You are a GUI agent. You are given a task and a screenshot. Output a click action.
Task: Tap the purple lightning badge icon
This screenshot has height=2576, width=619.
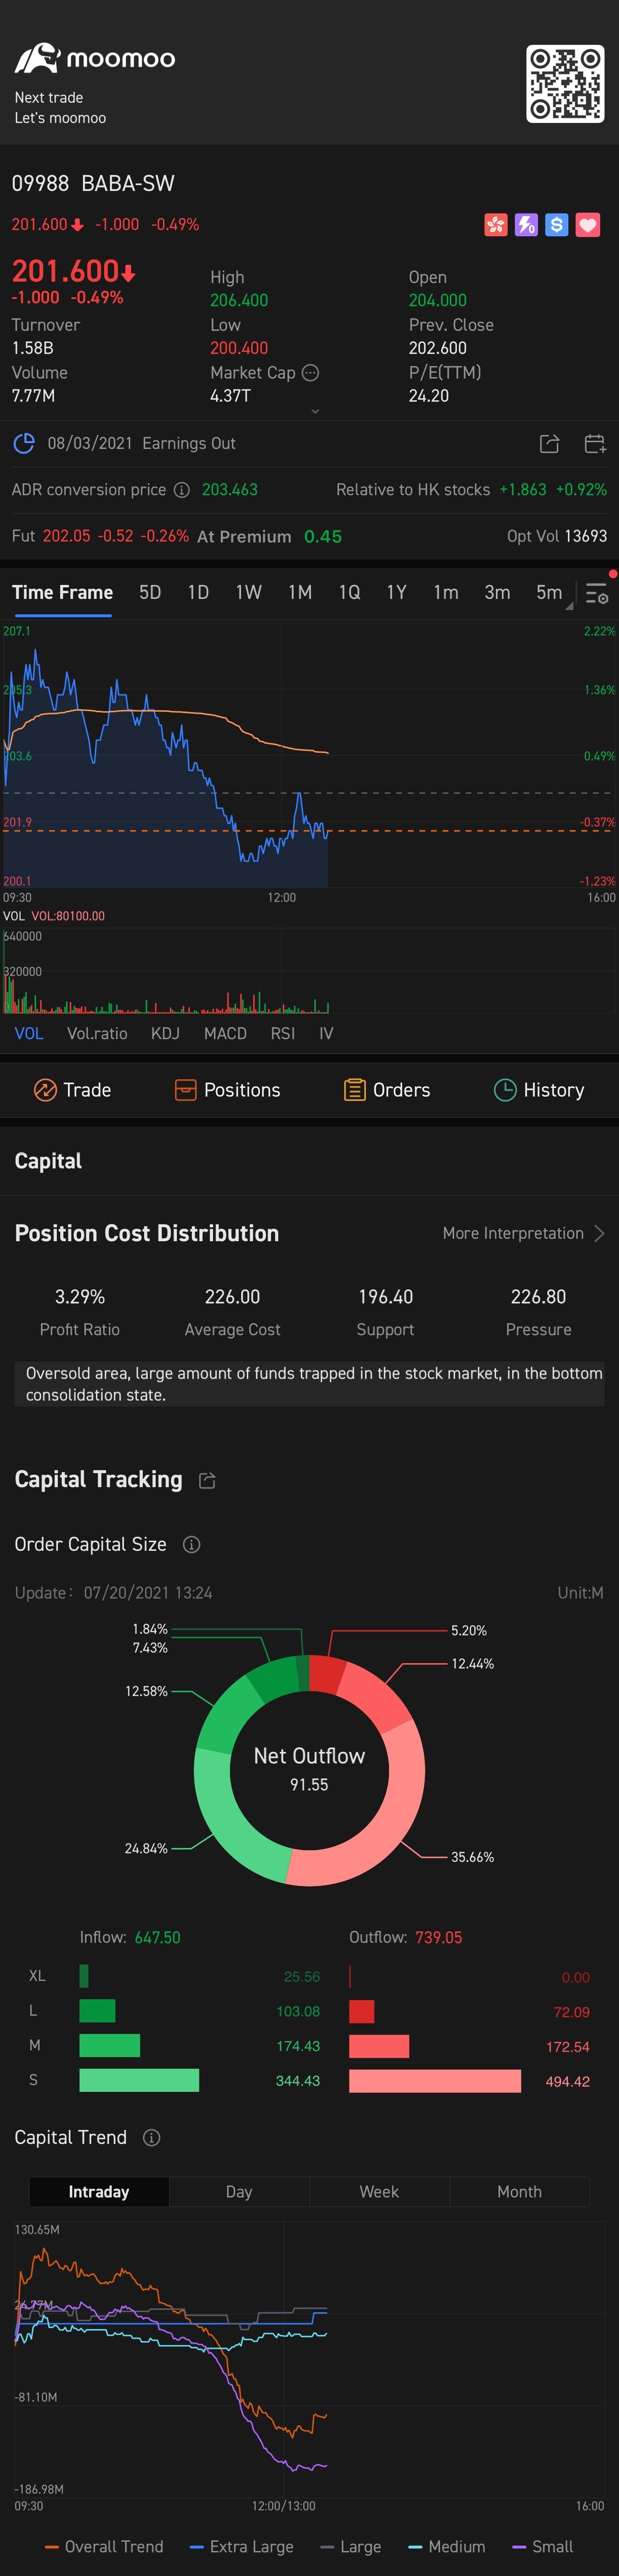pyautogui.click(x=526, y=225)
